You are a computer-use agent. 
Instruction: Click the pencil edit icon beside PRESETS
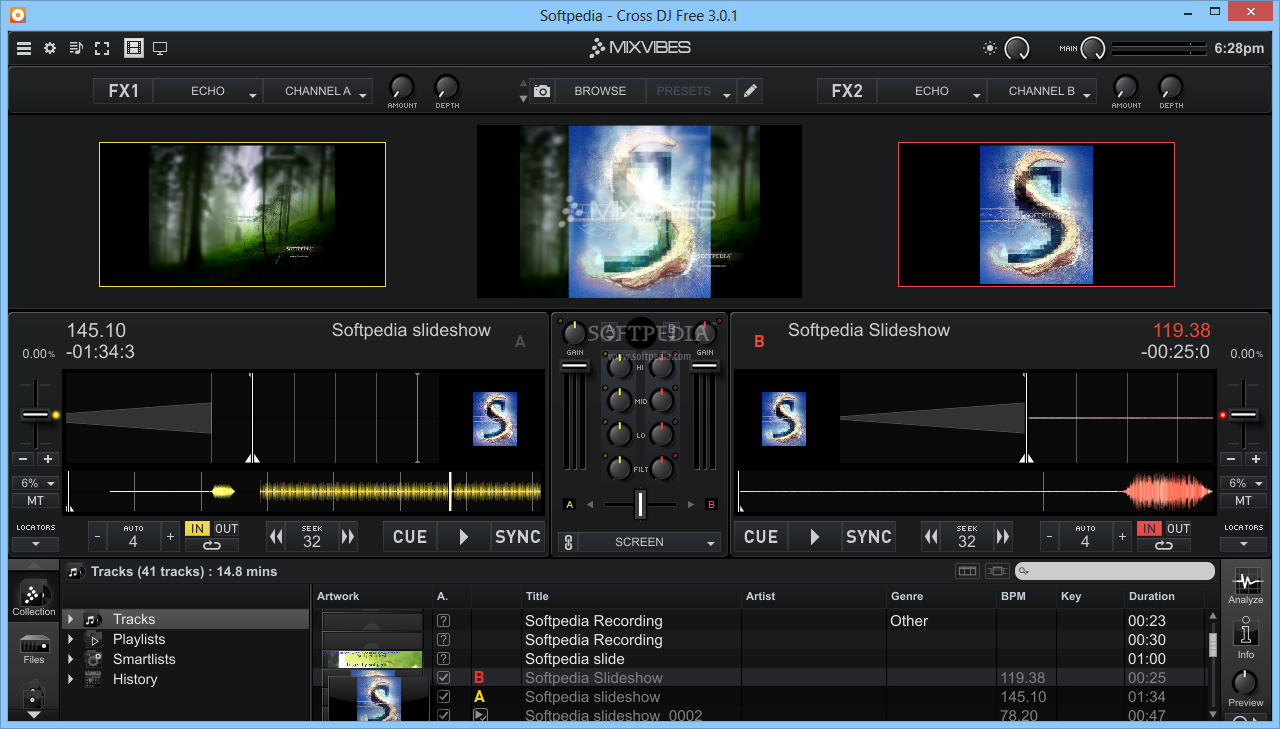[x=751, y=91]
